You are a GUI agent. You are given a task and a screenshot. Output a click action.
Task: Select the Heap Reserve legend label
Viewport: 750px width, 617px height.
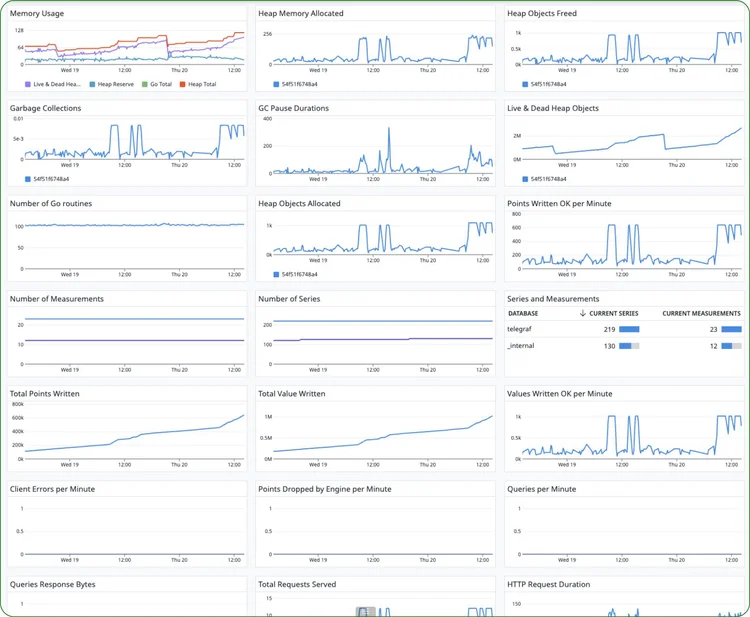pyautogui.click(x=116, y=84)
